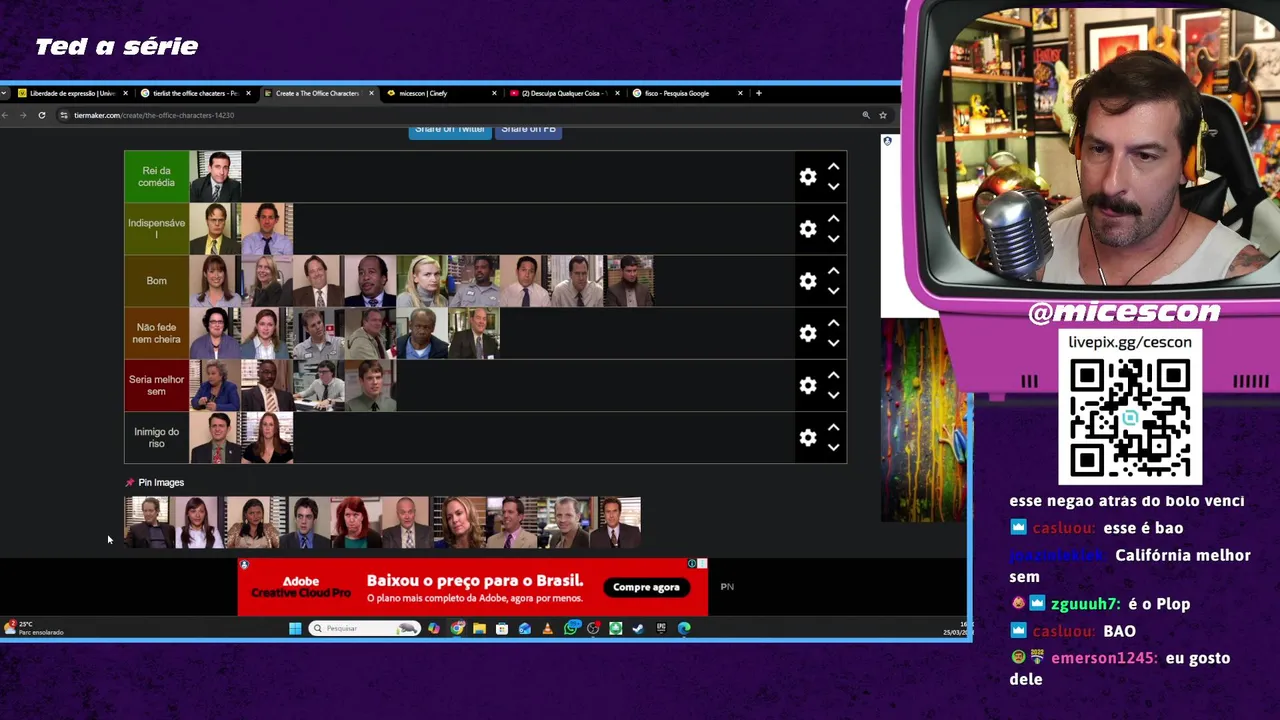Select Jim image in Indispensável row
The image size is (1280, 720).
click(x=267, y=229)
